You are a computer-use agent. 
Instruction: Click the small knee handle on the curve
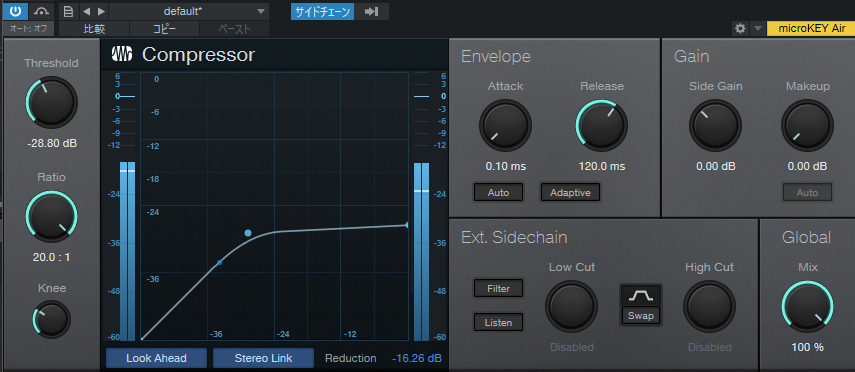tap(219, 262)
